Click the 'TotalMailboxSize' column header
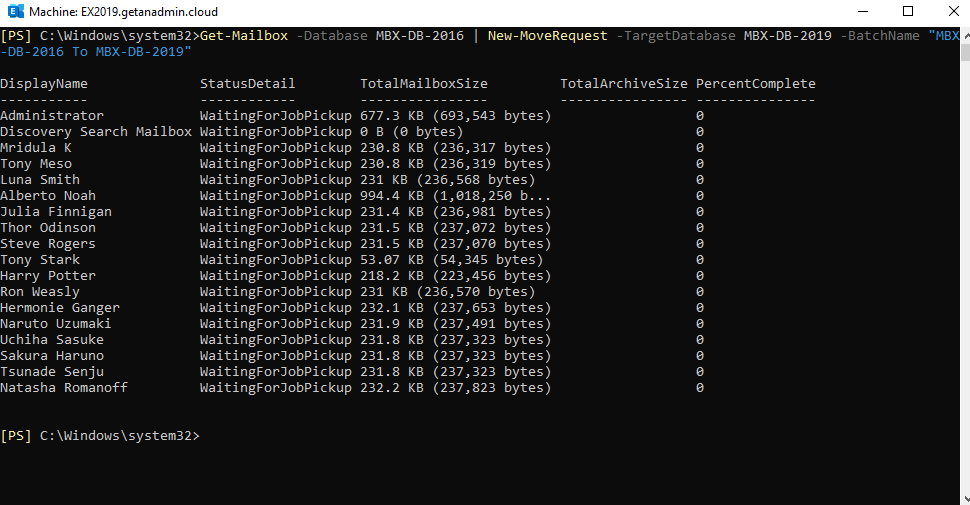Image resolution: width=970 pixels, height=505 pixels. (424, 84)
